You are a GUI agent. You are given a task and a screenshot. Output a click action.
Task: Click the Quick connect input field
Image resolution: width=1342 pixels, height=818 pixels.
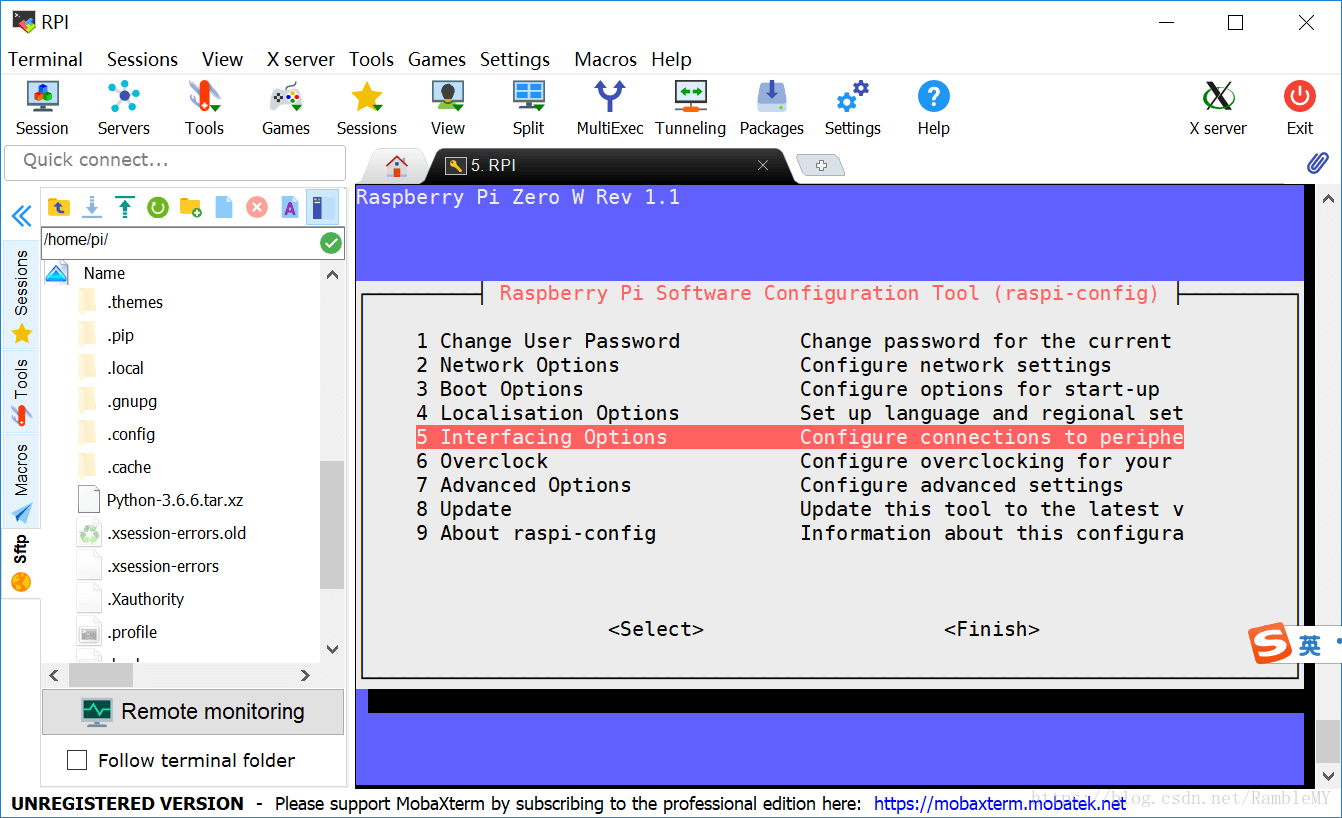[175, 162]
